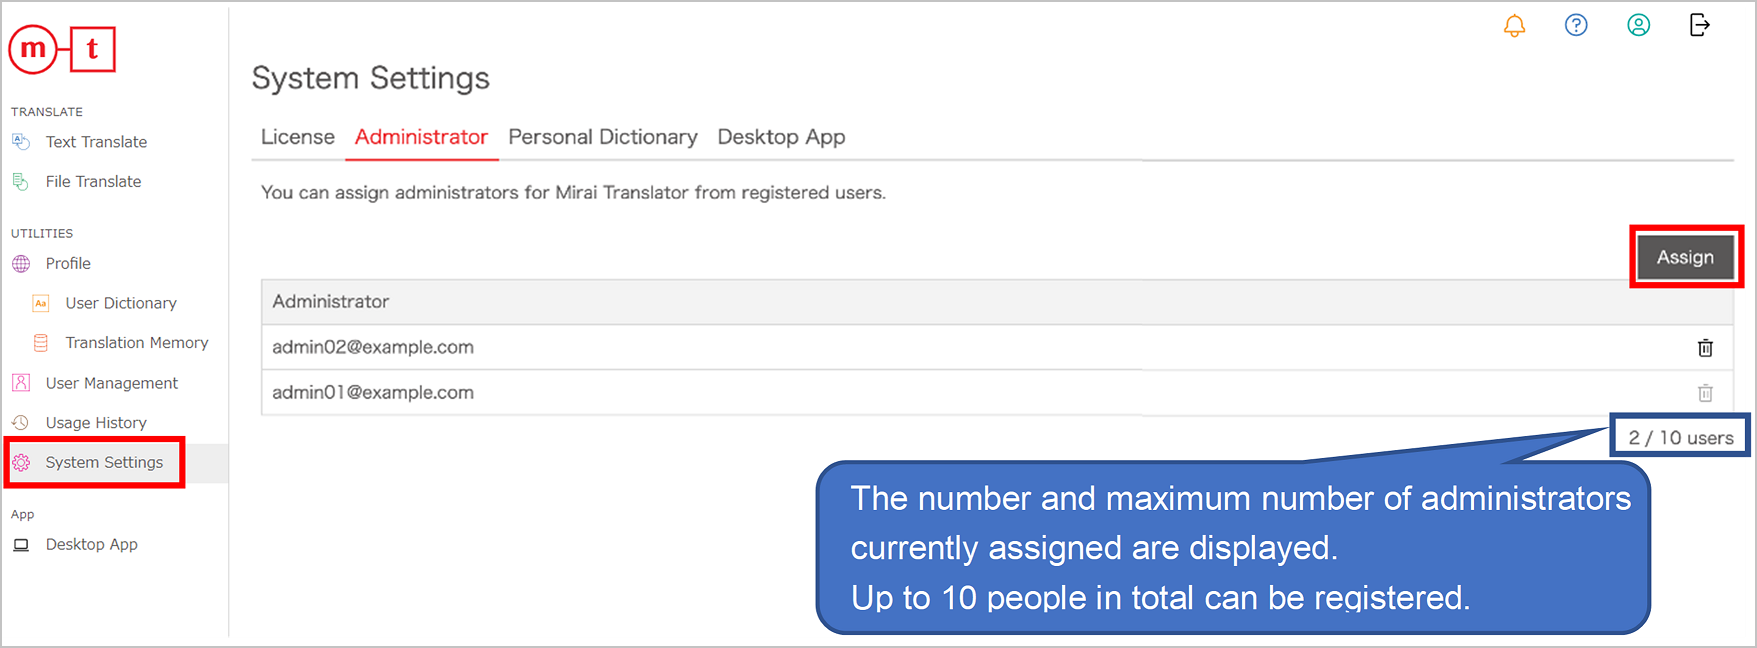Click the notification bell icon
This screenshot has width=1757, height=648.
point(1515,26)
